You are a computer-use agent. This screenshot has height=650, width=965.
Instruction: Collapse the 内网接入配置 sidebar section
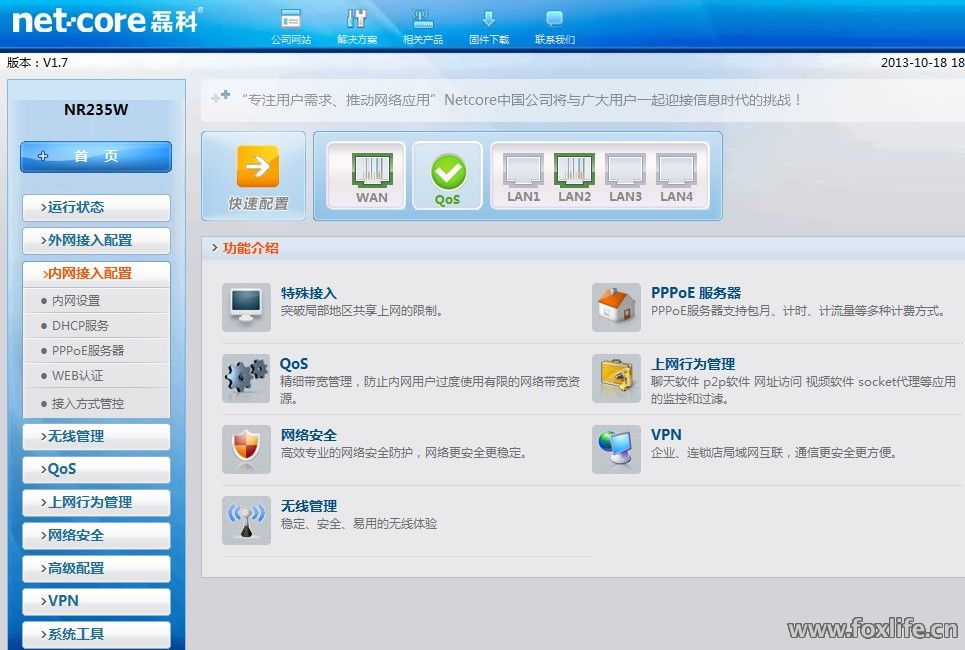[x=96, y=273]
